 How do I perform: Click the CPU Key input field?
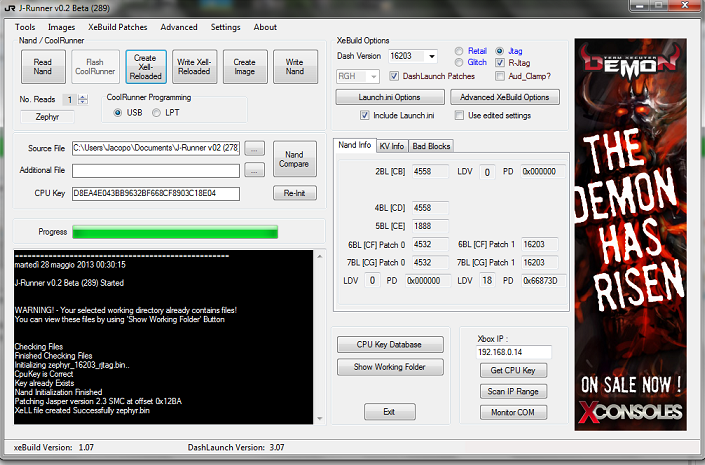pos(156,193)
